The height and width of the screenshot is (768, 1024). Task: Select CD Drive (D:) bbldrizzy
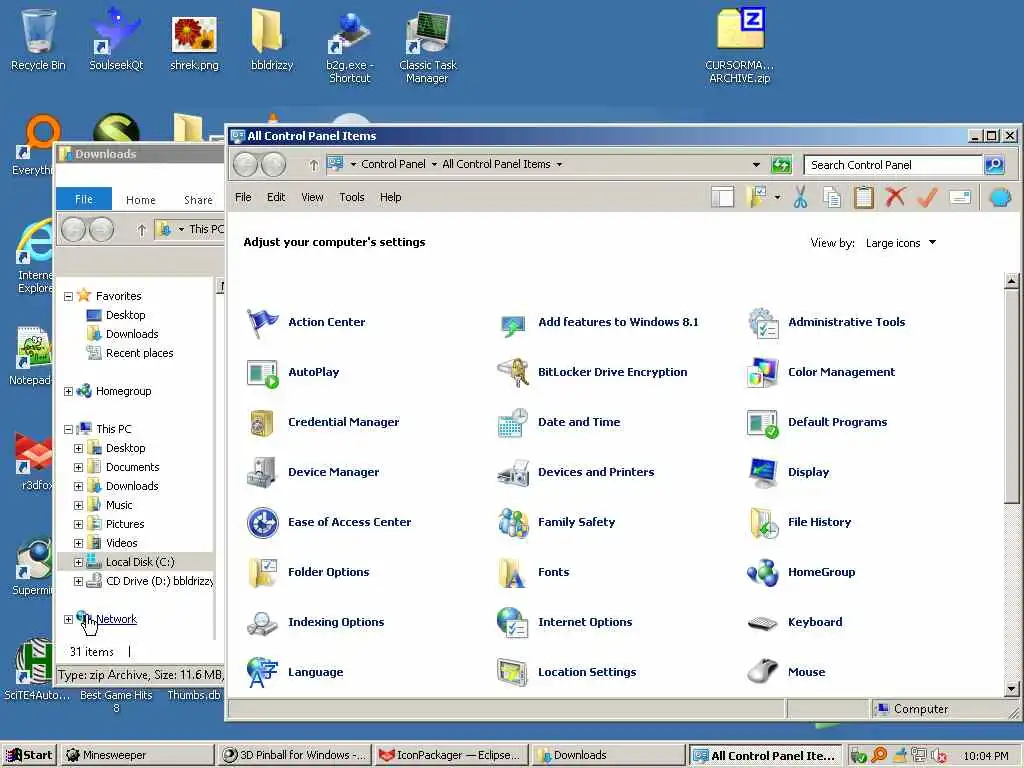[152, 581]
